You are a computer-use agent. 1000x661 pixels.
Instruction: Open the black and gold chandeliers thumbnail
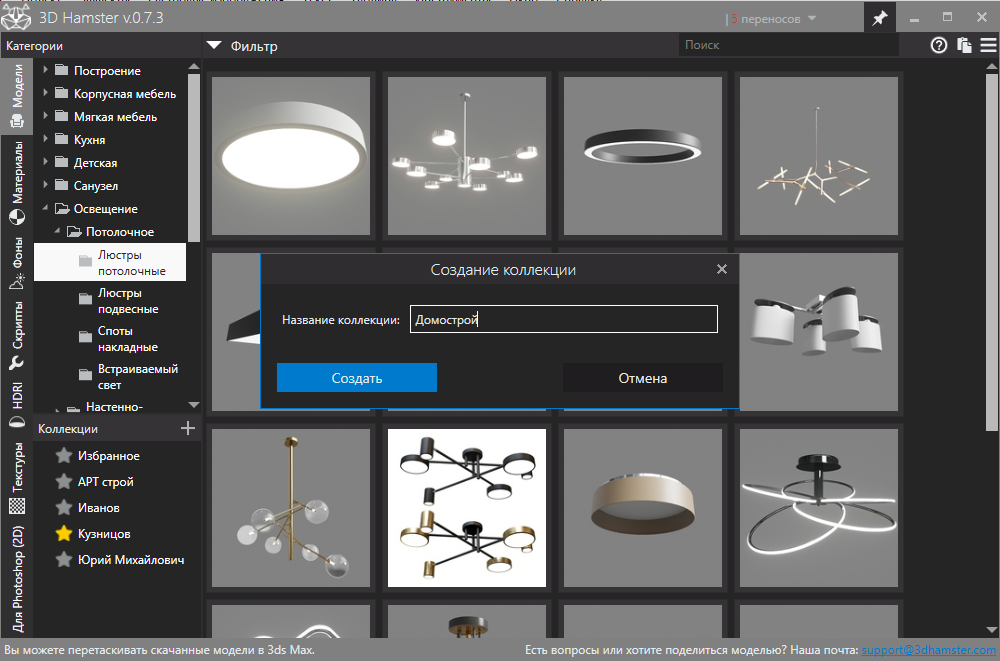point(467,508)
